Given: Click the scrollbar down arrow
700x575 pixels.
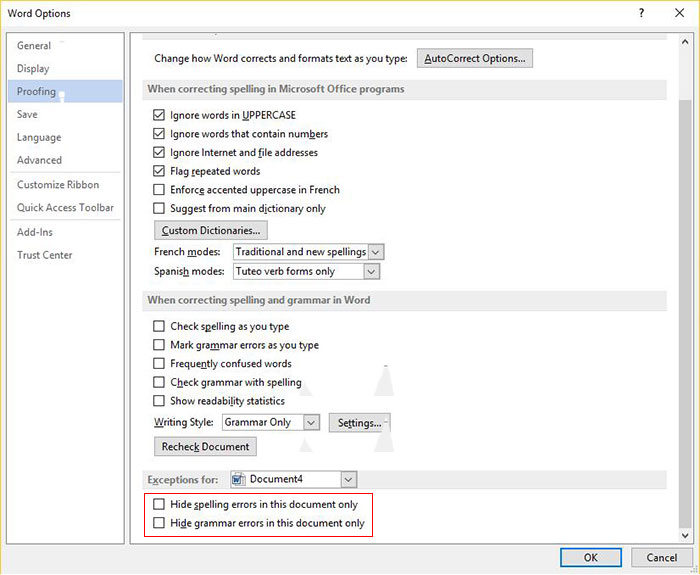Looking at the screenshot, I should [x=685, y=535].
